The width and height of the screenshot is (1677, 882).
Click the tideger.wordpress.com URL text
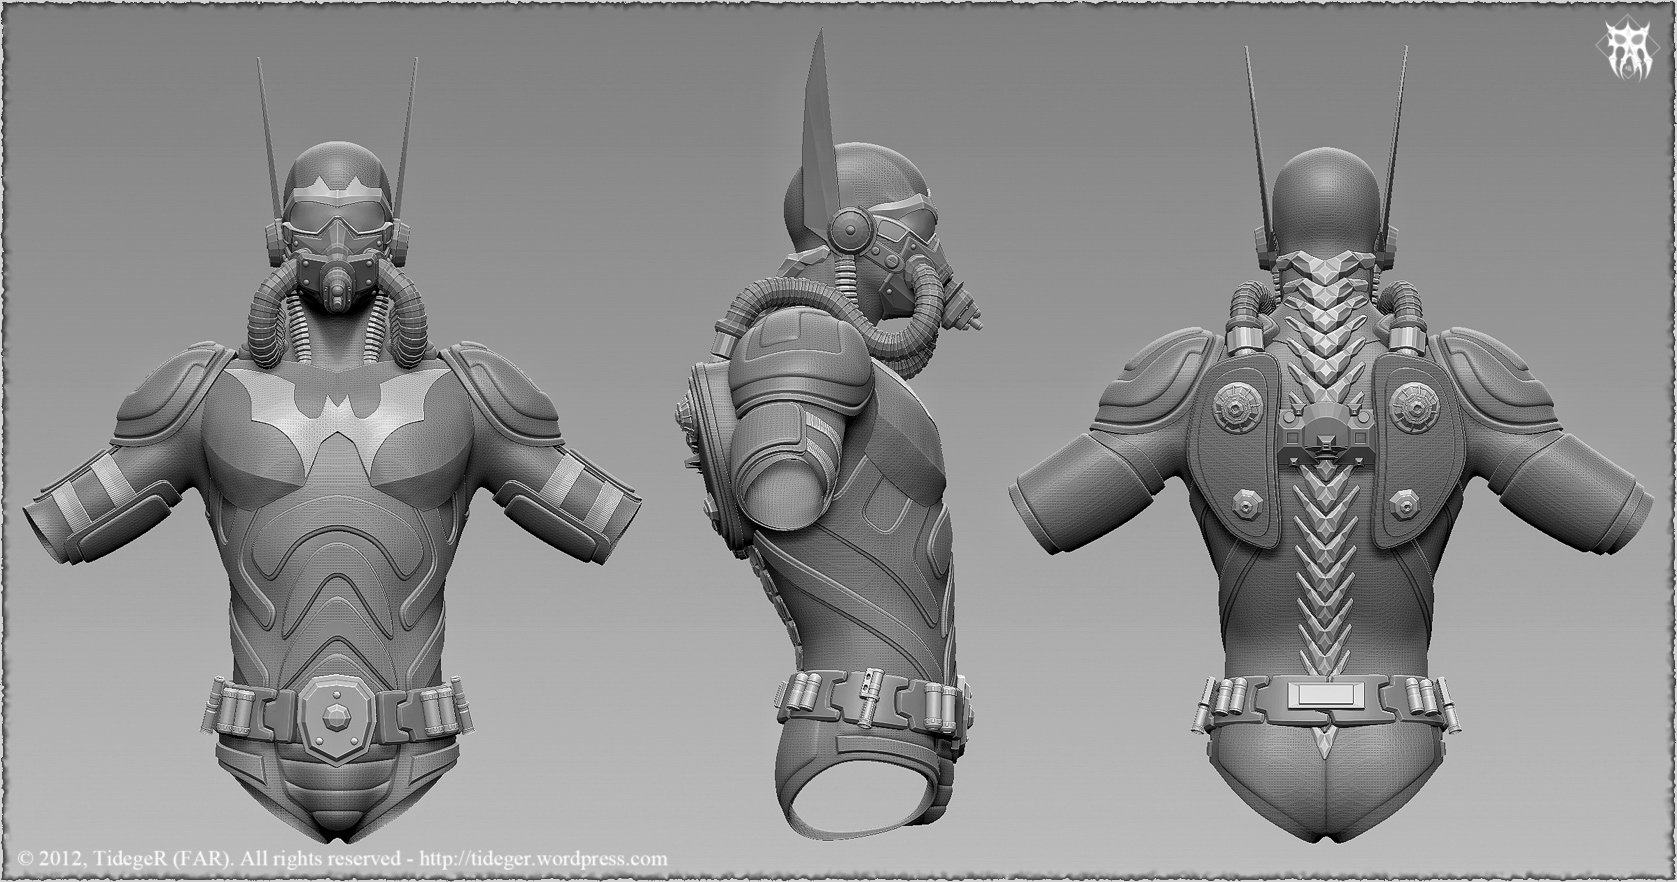(x=544, y=858)
